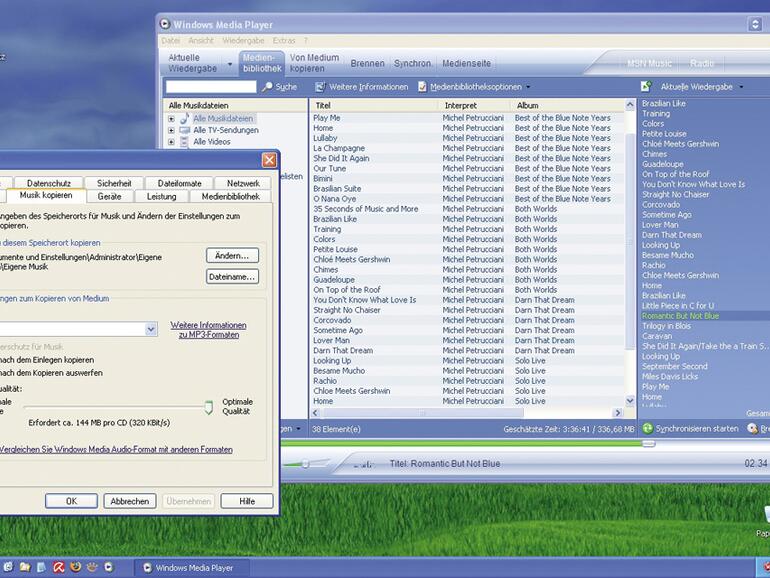Switch to the Von Medium kopieren tab

pyautogui.click(x=314, y=63)
